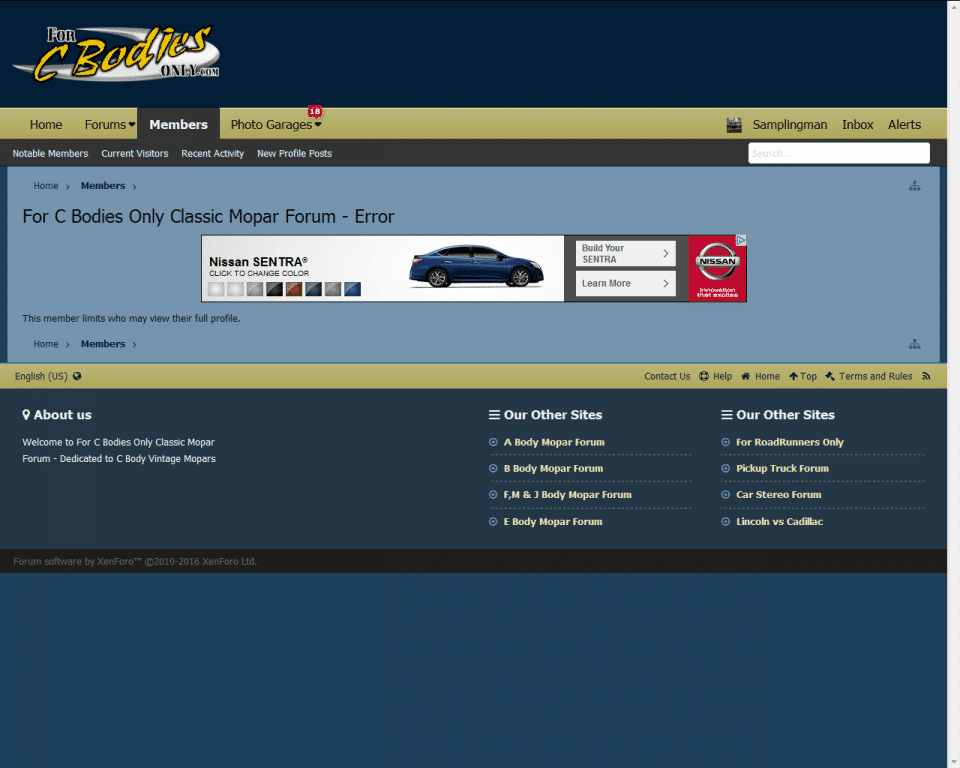Click the Nissan logo in the advertisement
This screenshot has height=768, width=960.
tap(717, 267)
